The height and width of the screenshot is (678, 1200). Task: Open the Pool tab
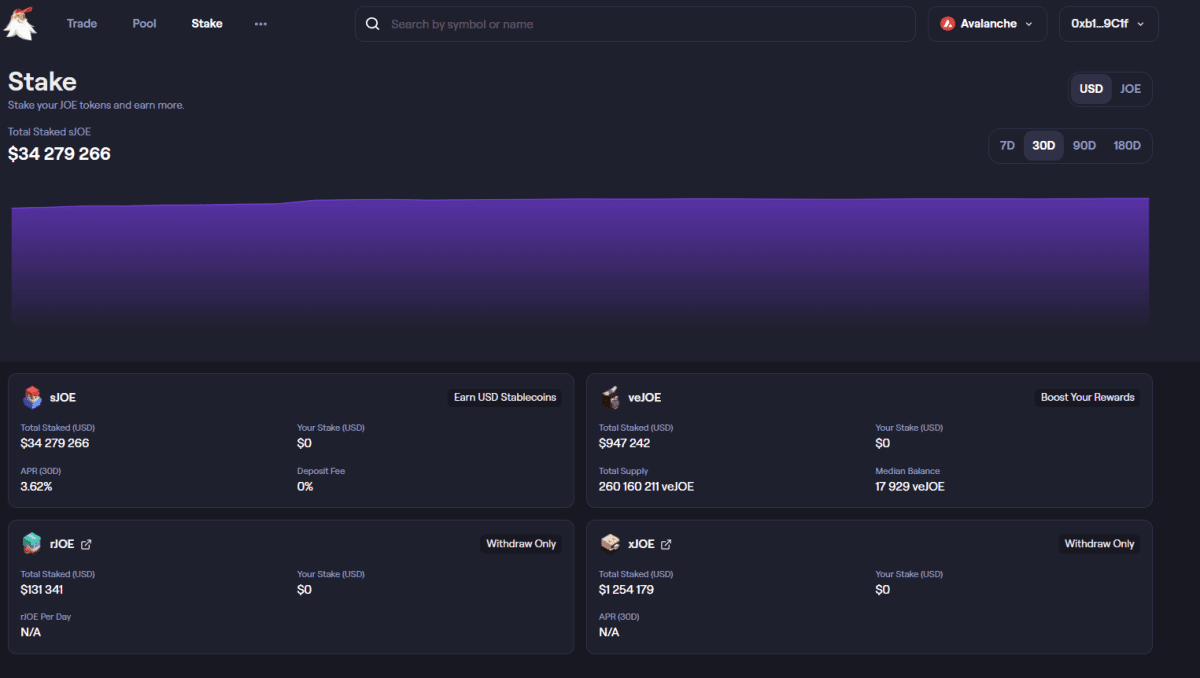(144, 24)
